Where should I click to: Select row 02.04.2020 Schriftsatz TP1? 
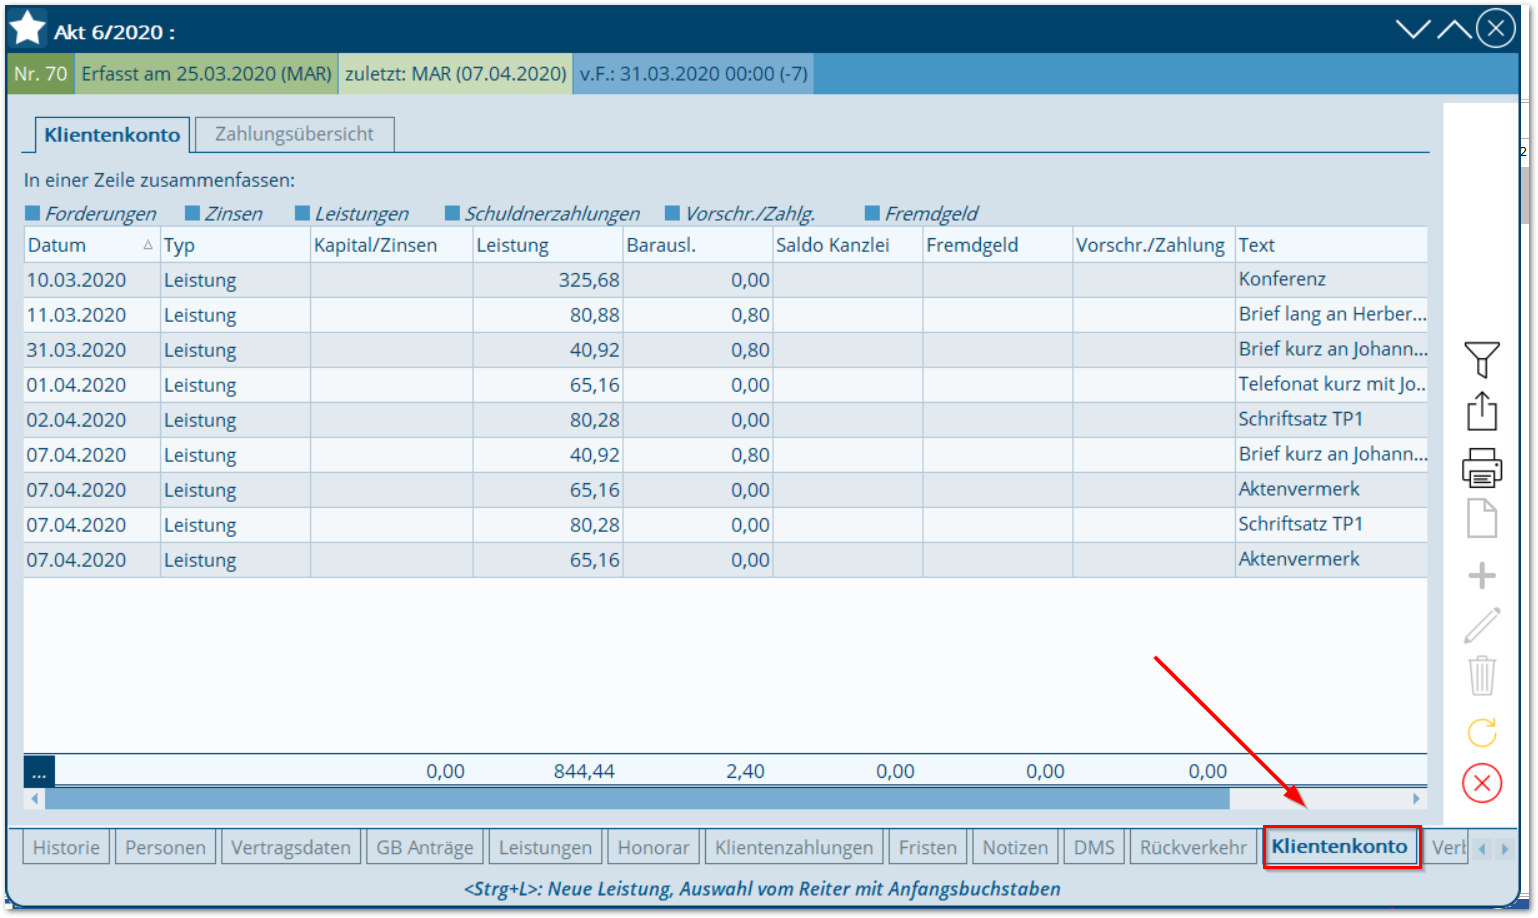click(725, 420)
